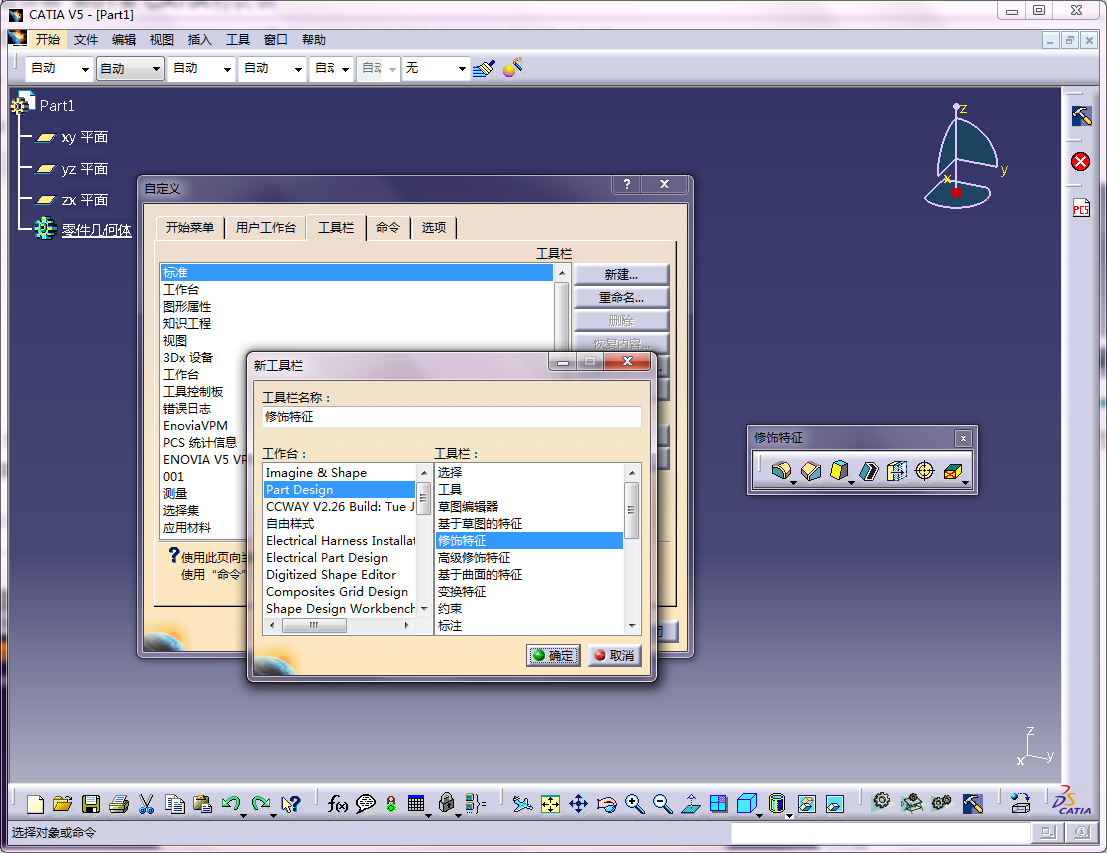Switch to the 开始菜单 tab

[190, 227]
